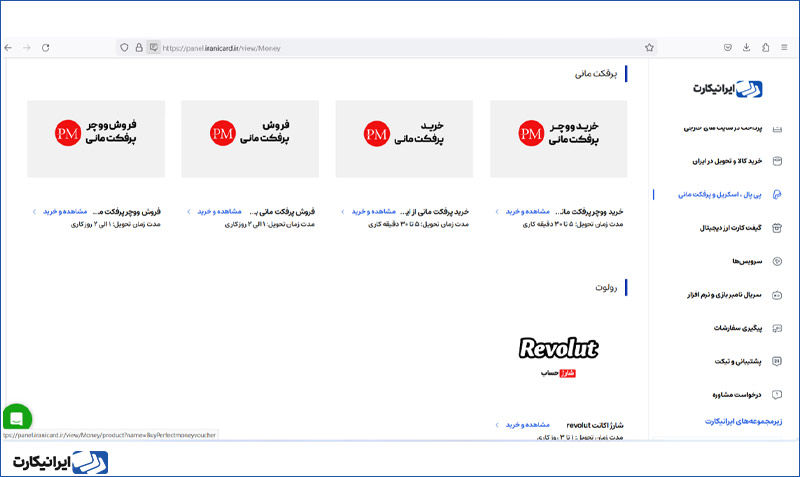This screenshot has width=800, height=477.
Task: Open the Revolut account charge image
Action: coord(559,357)
